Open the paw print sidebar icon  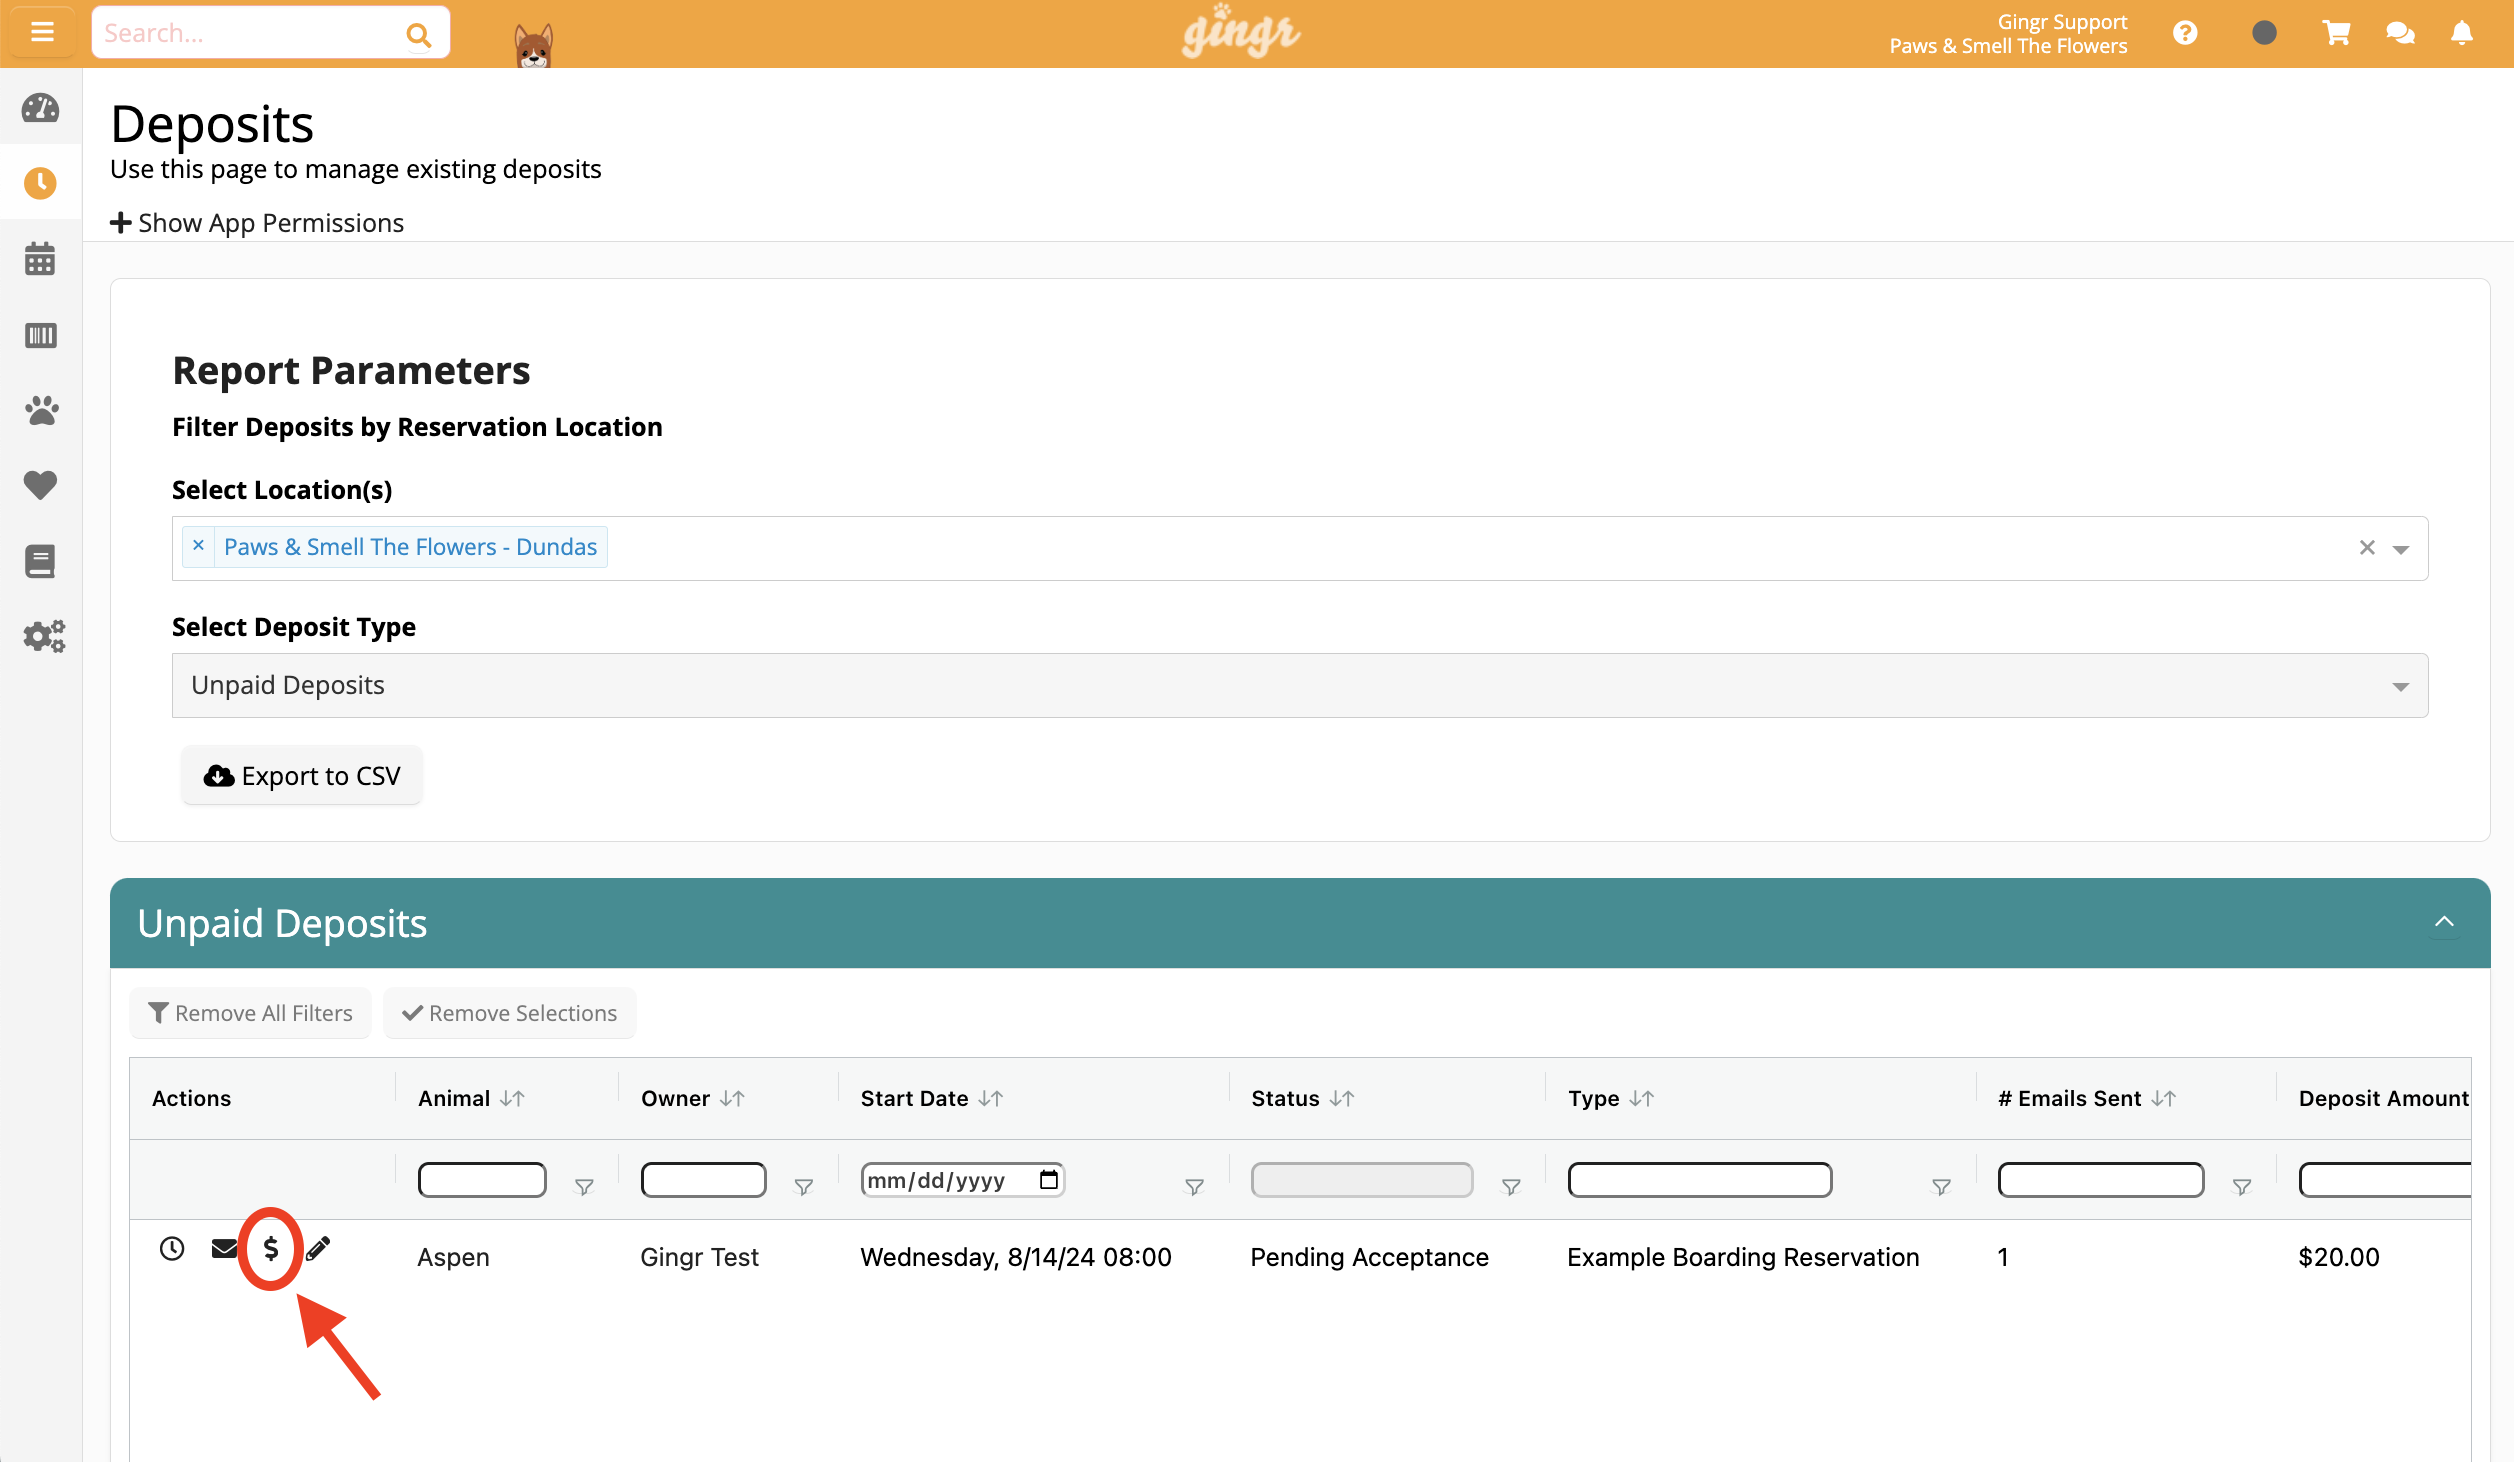coord(40,410)
